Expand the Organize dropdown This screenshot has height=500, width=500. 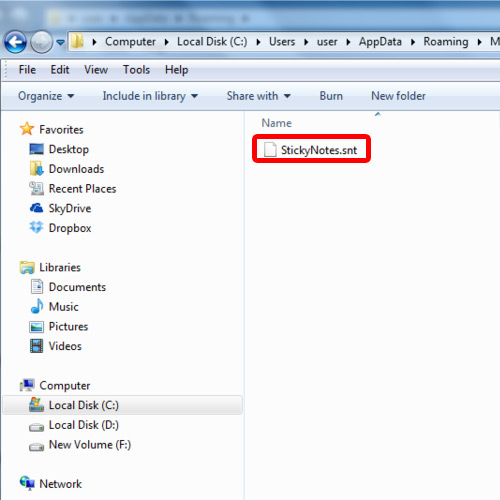pos(46,96)
